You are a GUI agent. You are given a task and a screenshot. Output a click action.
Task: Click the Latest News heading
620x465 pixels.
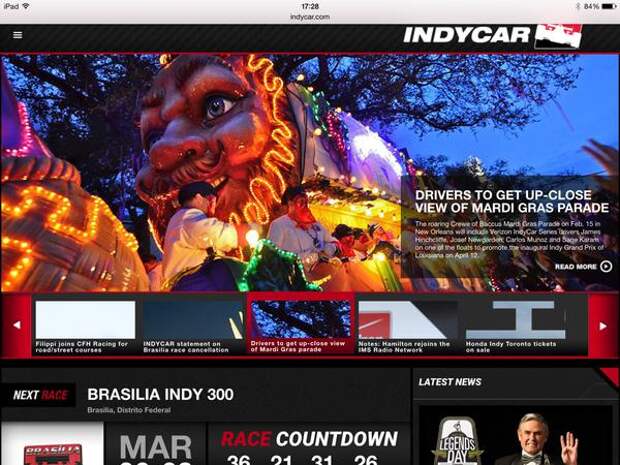[450, 382]
